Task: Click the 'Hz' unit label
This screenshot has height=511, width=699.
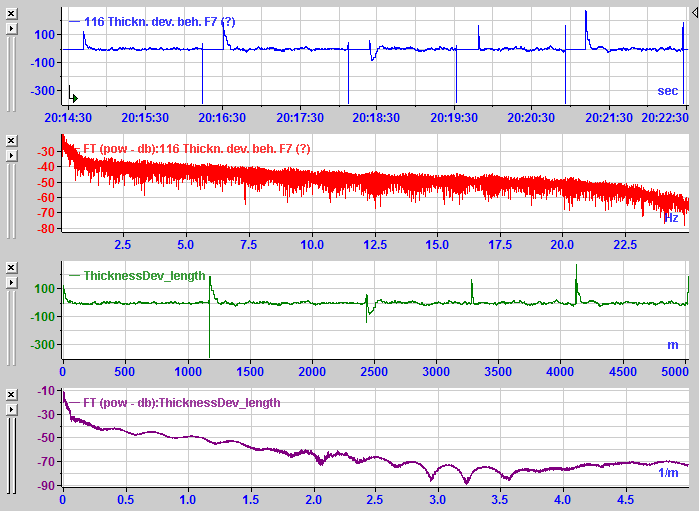Action: click(671, 218)
